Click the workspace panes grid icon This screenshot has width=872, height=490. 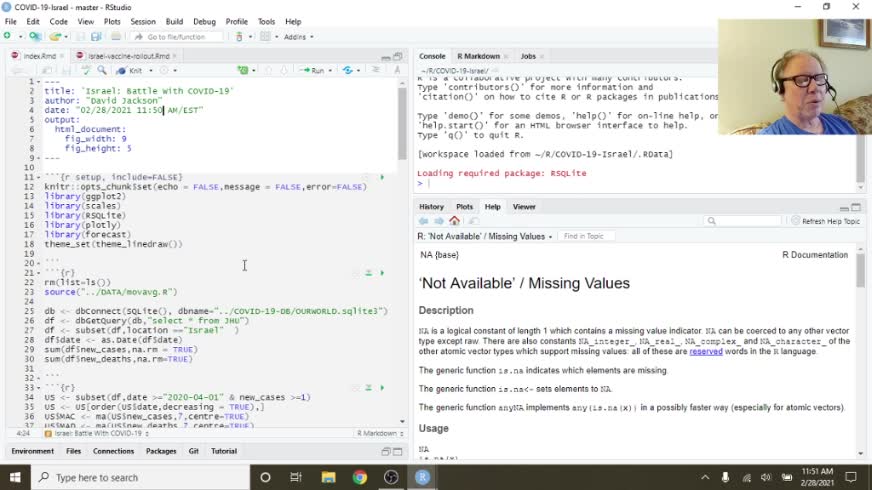pos(265,37)
